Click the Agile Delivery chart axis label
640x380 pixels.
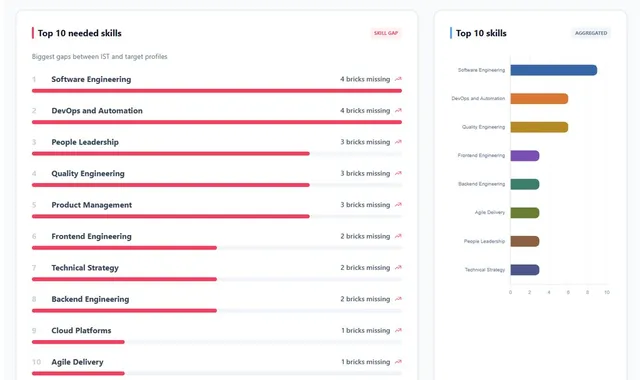[490, 212]
